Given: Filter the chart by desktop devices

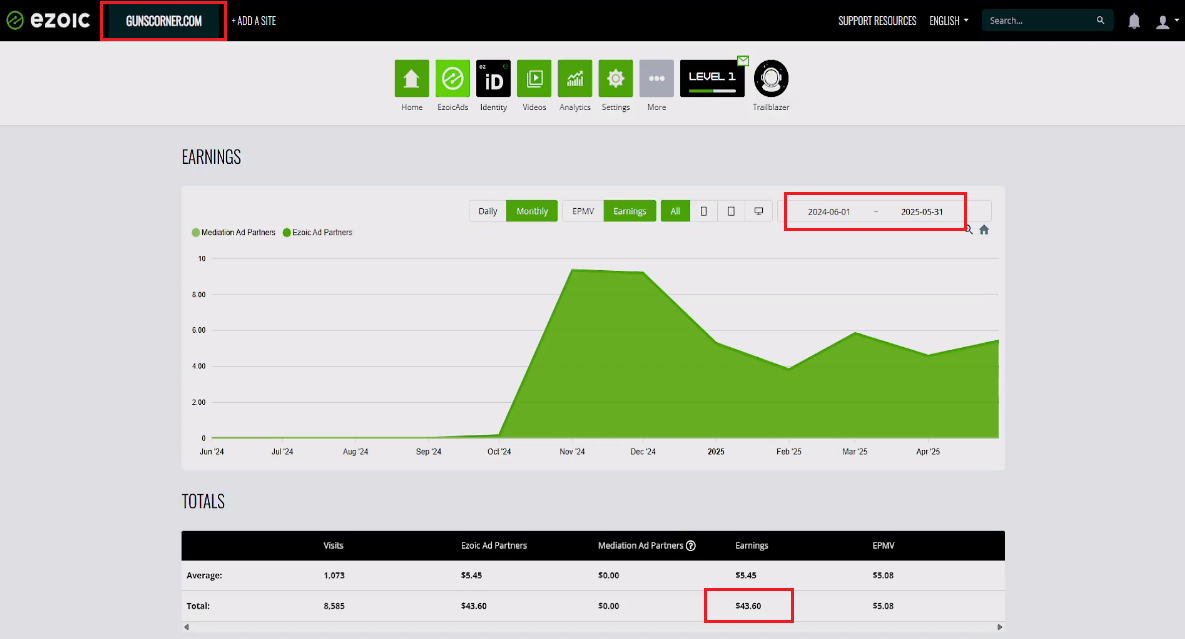Looking at the screenshot, I should click(x=758, y=211).
